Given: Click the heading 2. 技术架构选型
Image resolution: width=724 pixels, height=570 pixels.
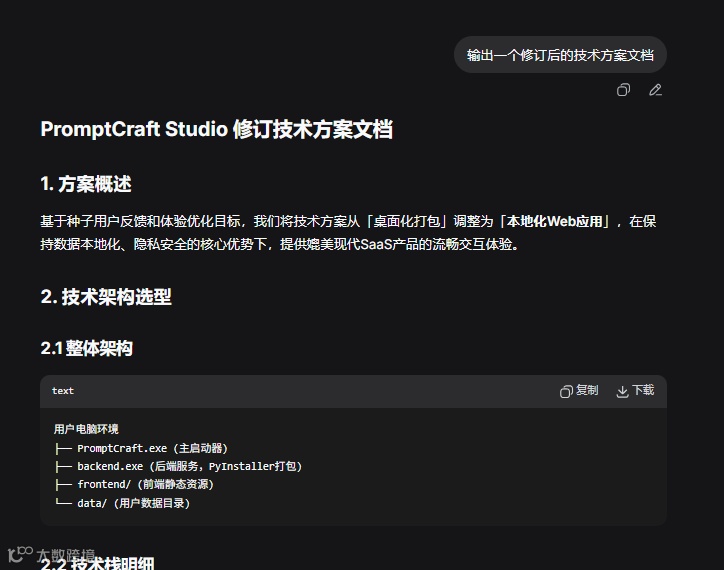Looking at the screenshot, I should pos(106,297).
